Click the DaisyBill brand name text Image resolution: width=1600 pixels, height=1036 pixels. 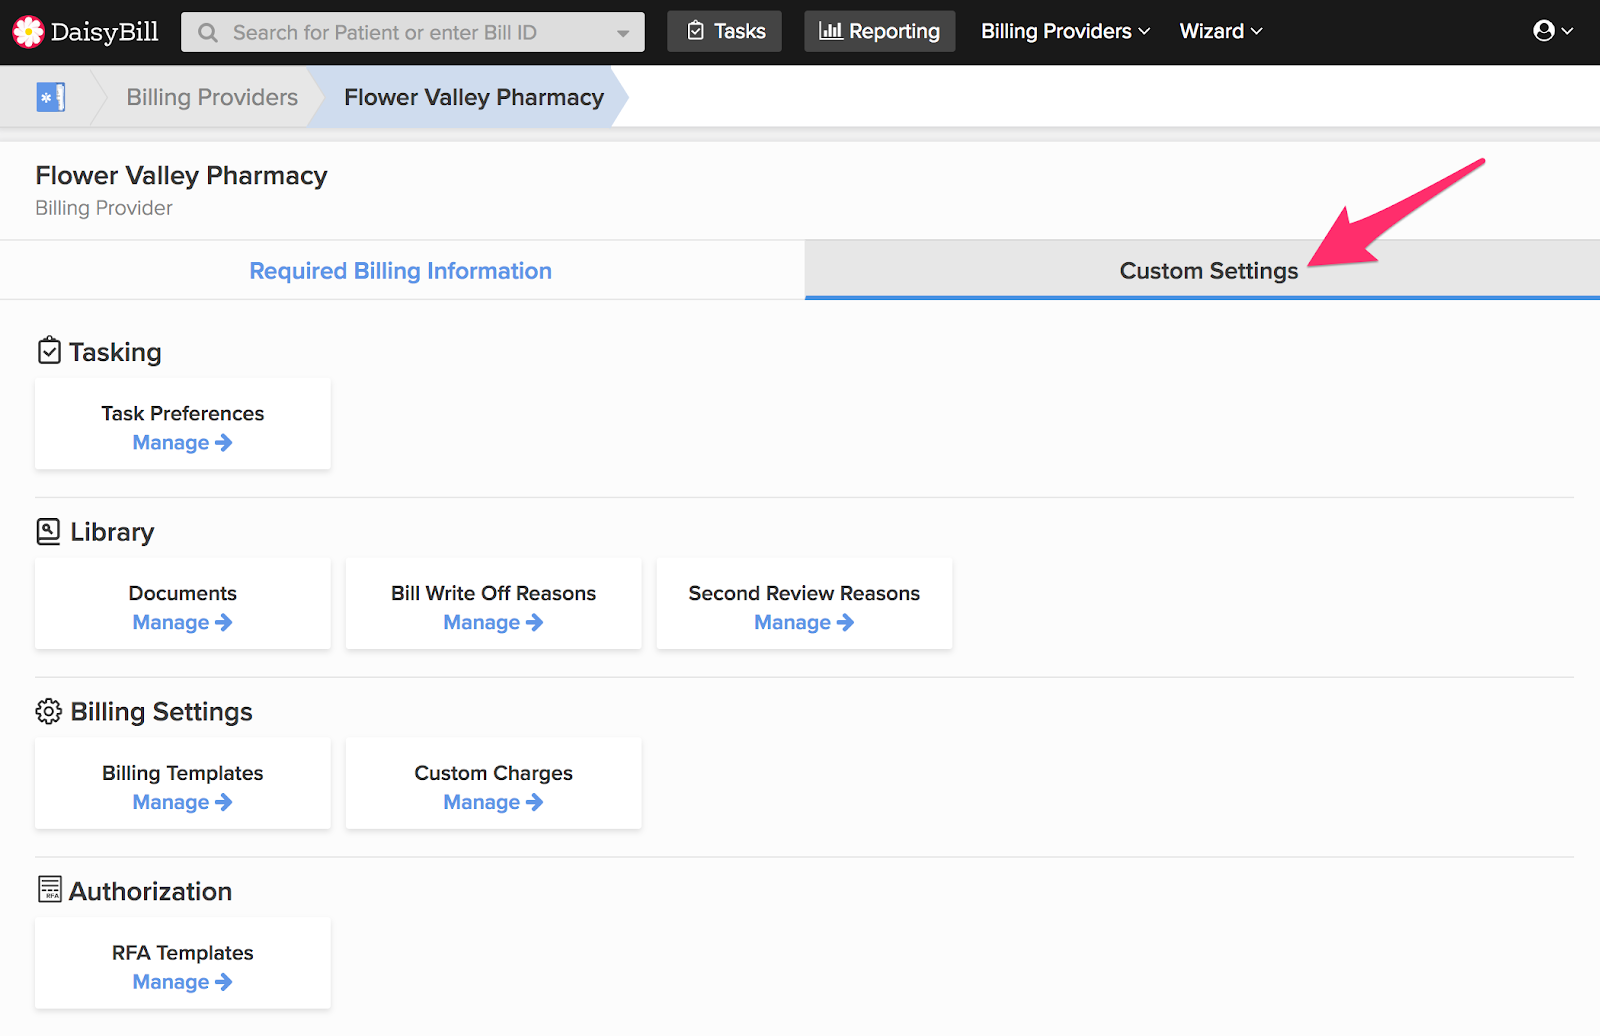105,32
